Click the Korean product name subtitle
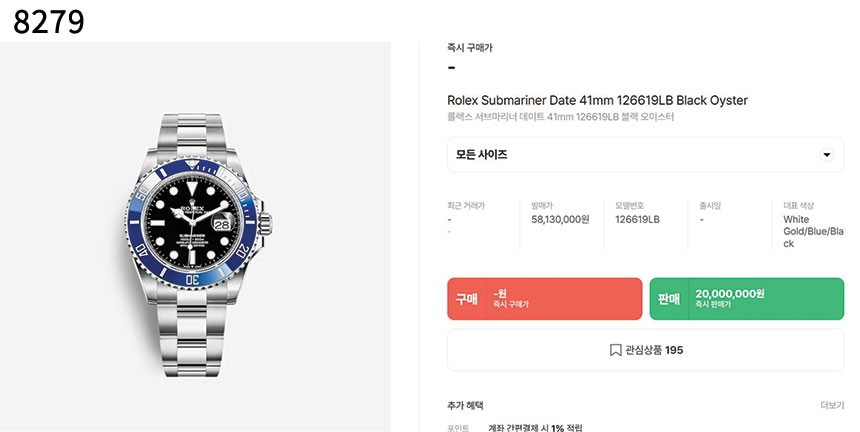Viewport: 860px width, 432px height. coord(561,117)
